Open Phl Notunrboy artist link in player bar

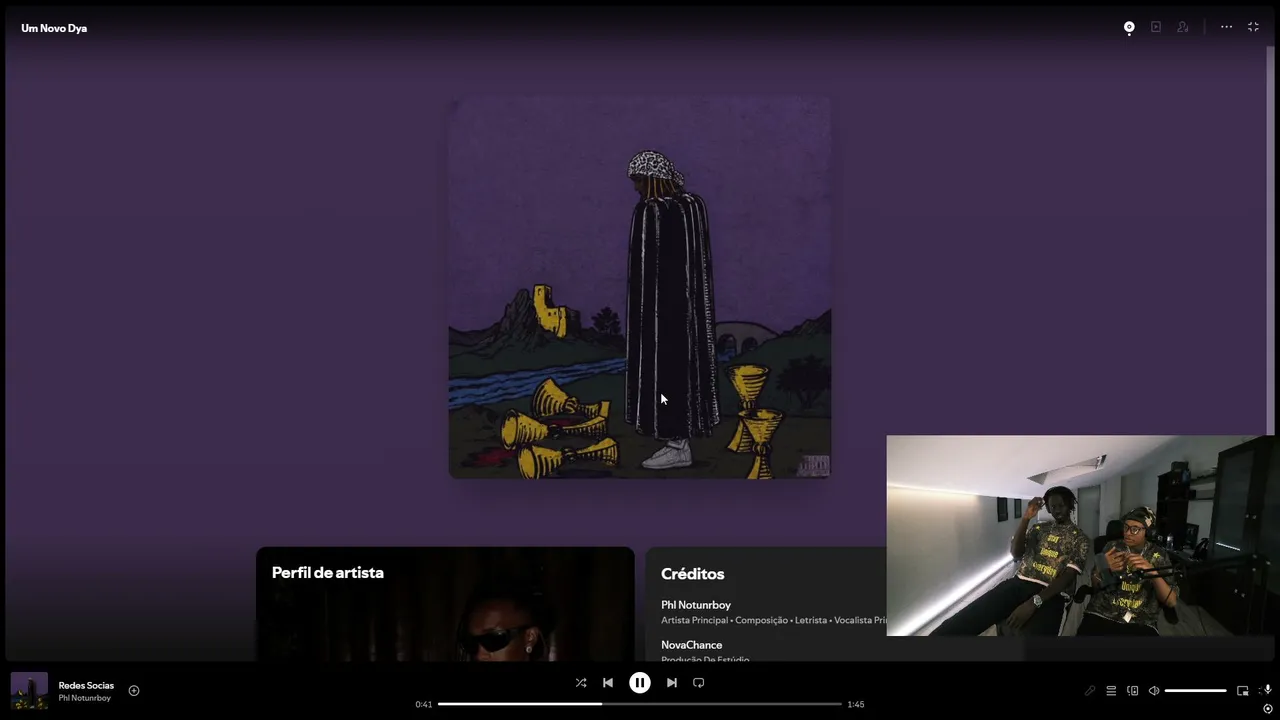click(x=85, y=698)
